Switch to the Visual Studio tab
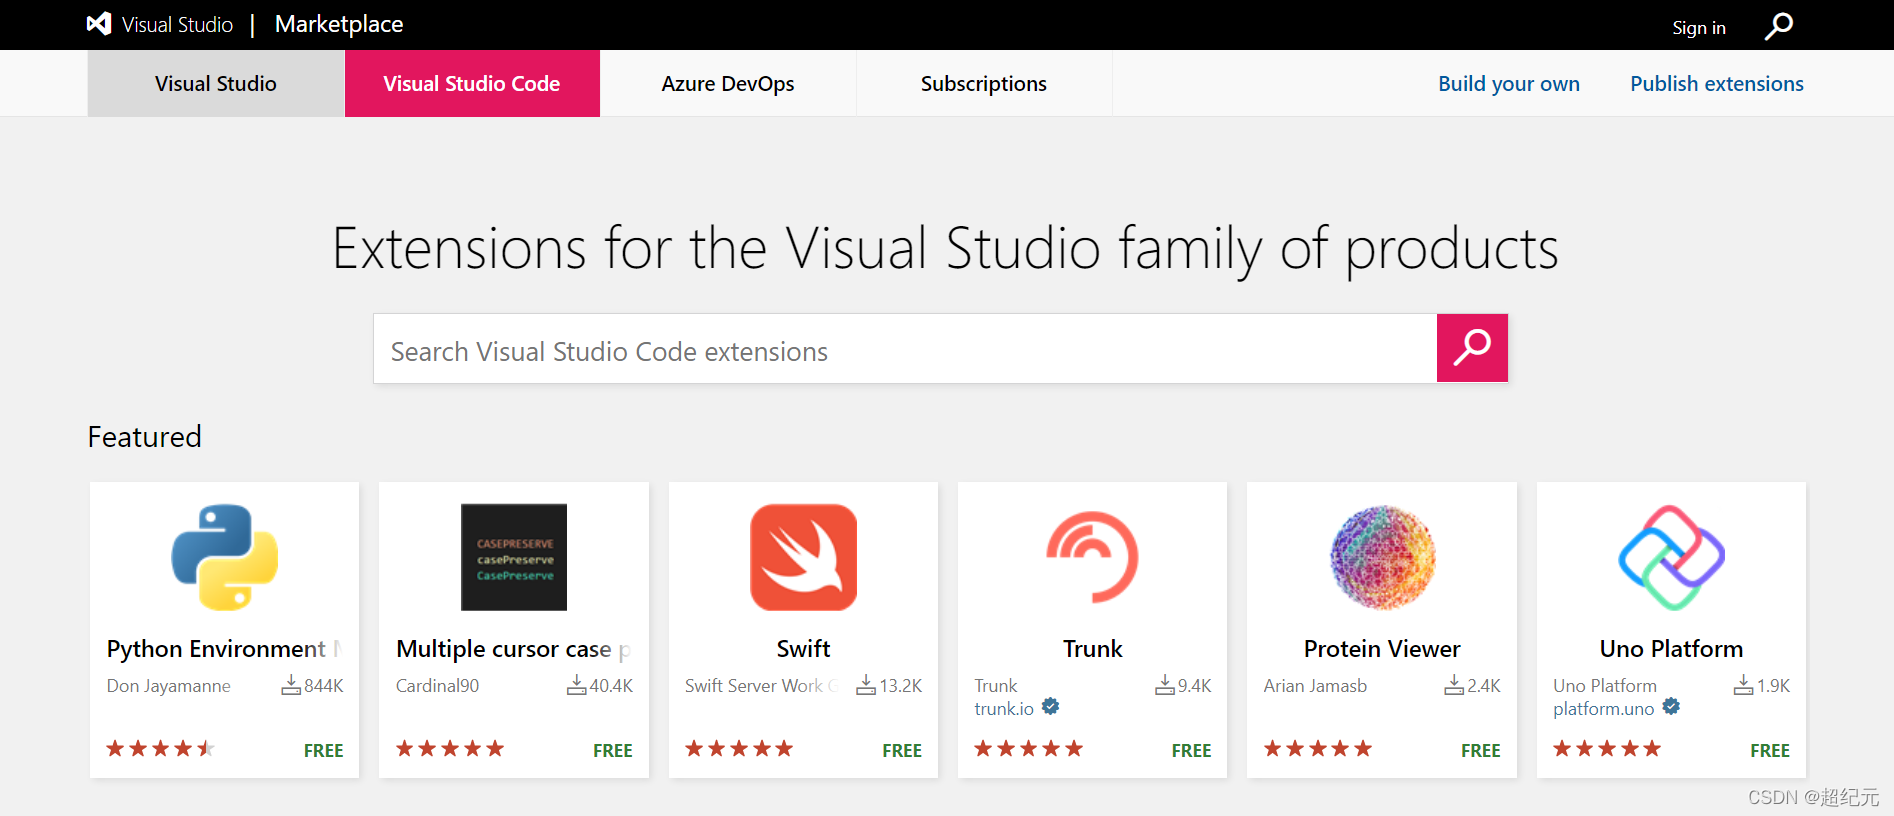 (x=216, y=84)
